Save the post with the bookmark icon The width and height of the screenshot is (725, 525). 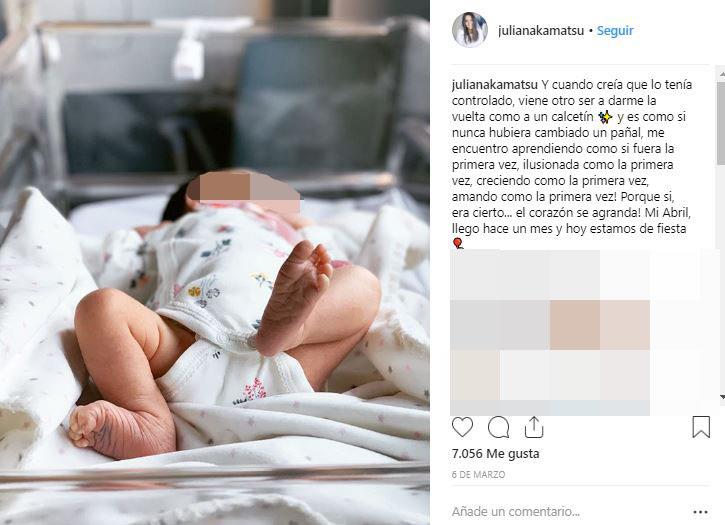pos(701,427)
